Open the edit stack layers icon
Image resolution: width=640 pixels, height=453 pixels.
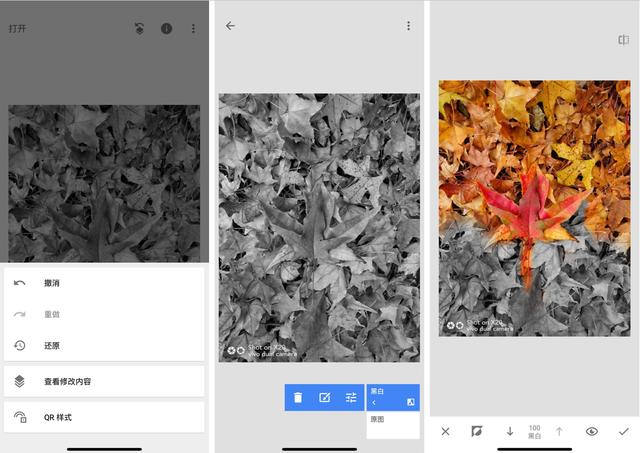140,28
